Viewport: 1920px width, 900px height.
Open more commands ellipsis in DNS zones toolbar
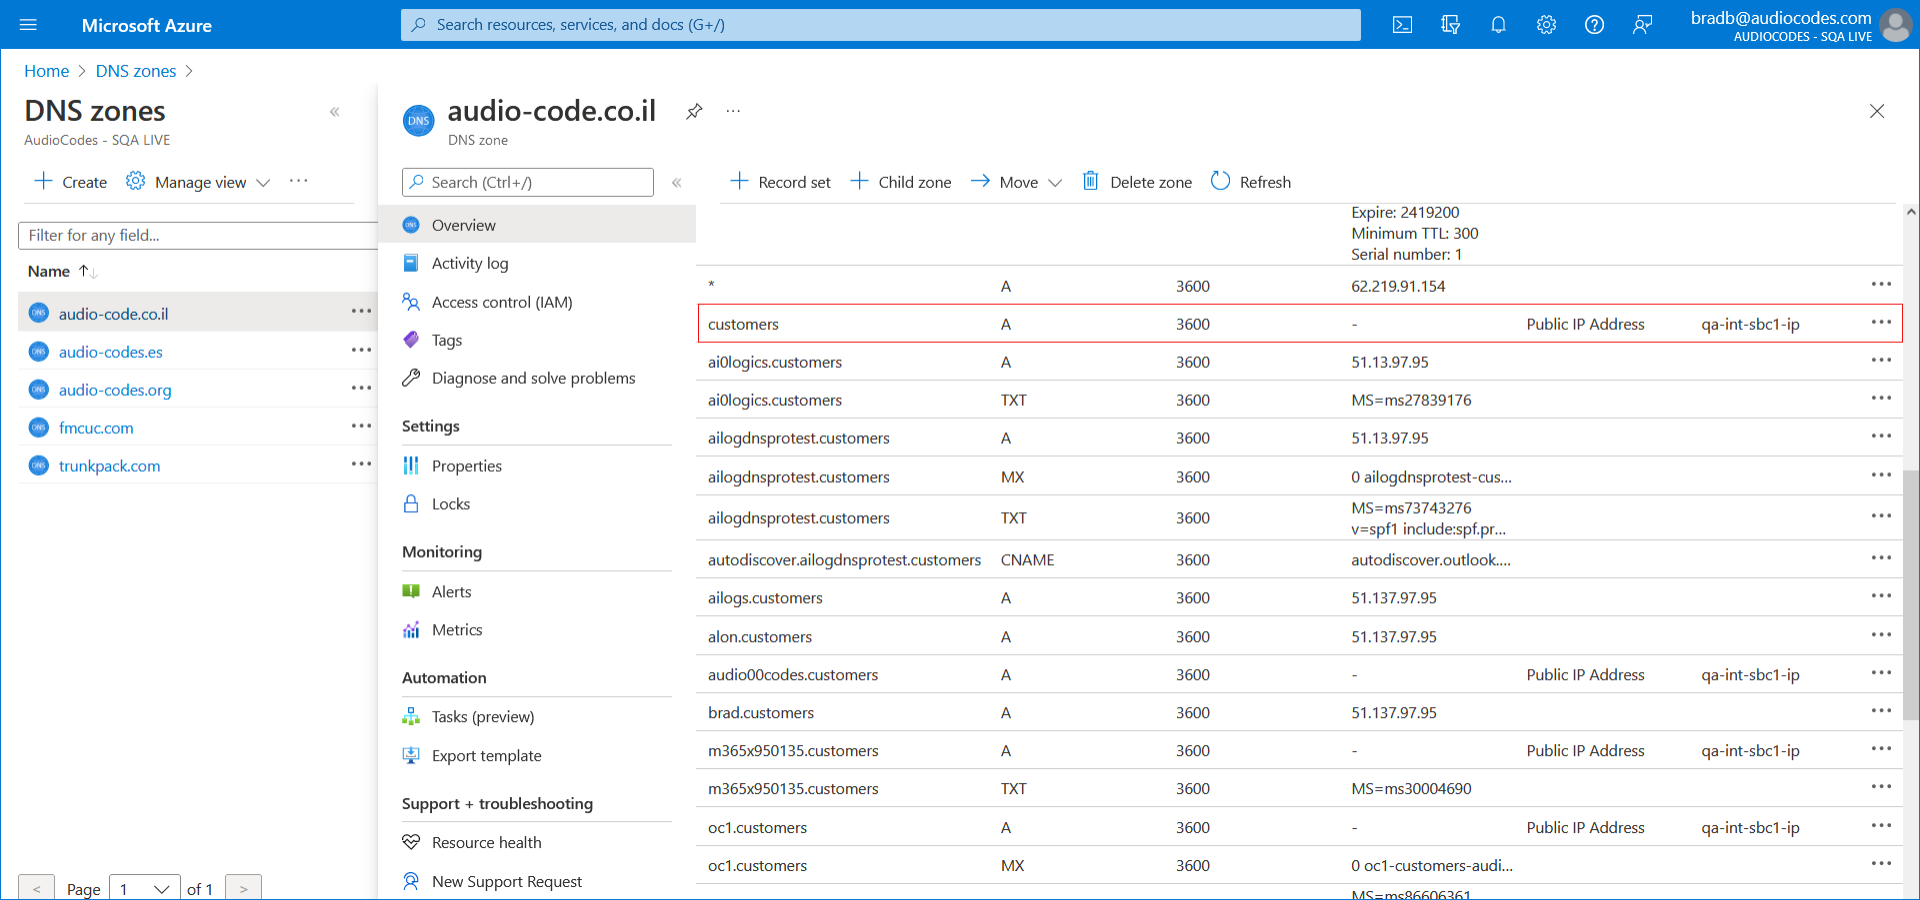pyautogui.click(x=298, y=181)
